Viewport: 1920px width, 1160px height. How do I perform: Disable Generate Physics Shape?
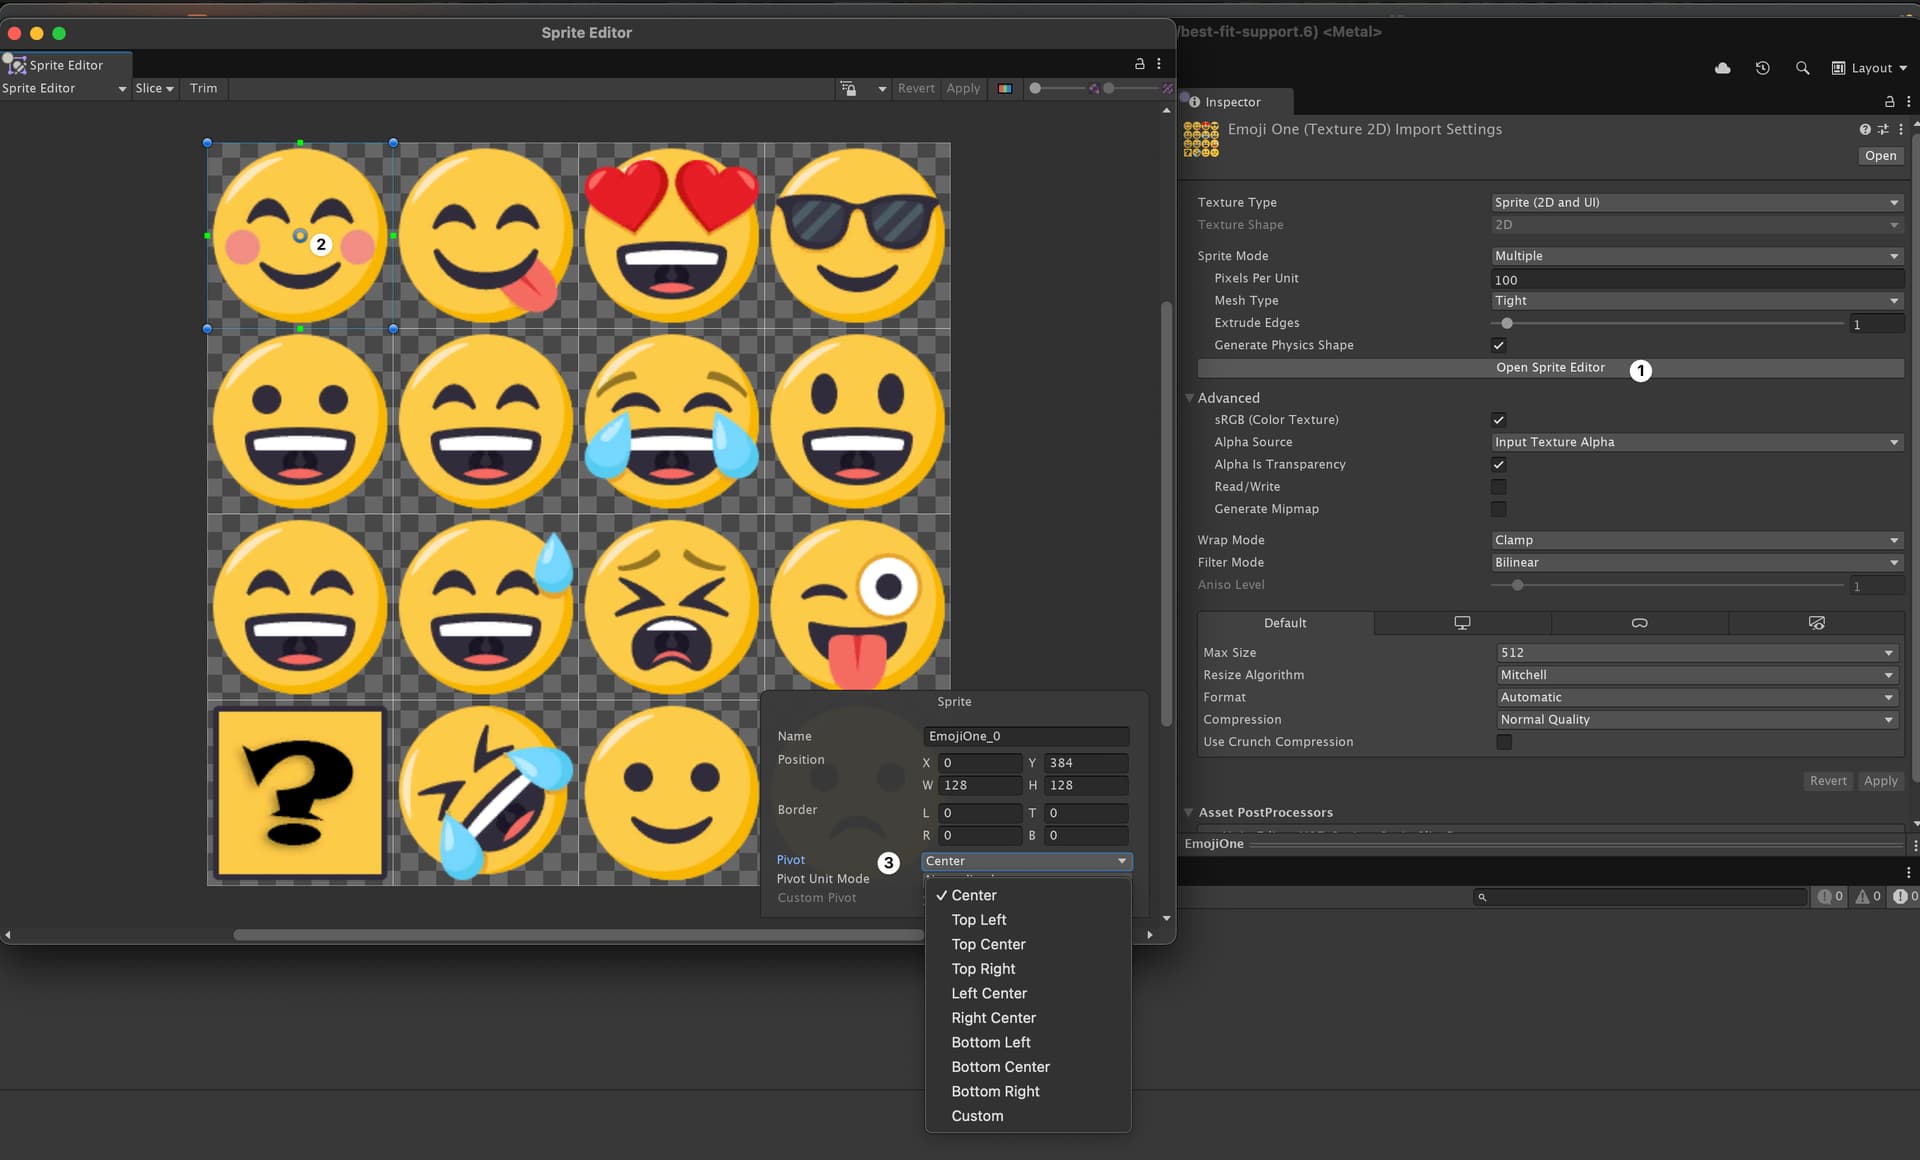pos(1498,345)
